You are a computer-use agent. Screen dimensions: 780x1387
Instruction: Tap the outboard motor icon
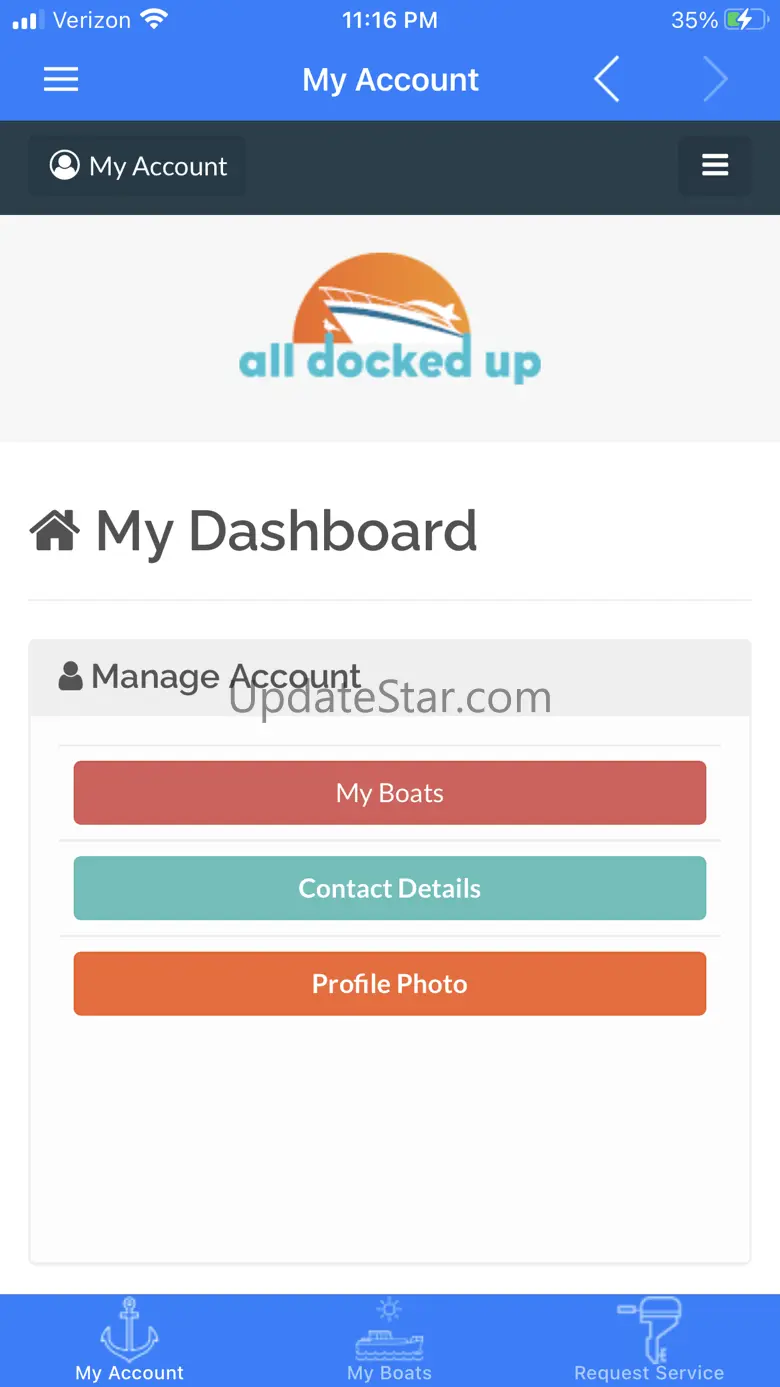pos(650,1330)
